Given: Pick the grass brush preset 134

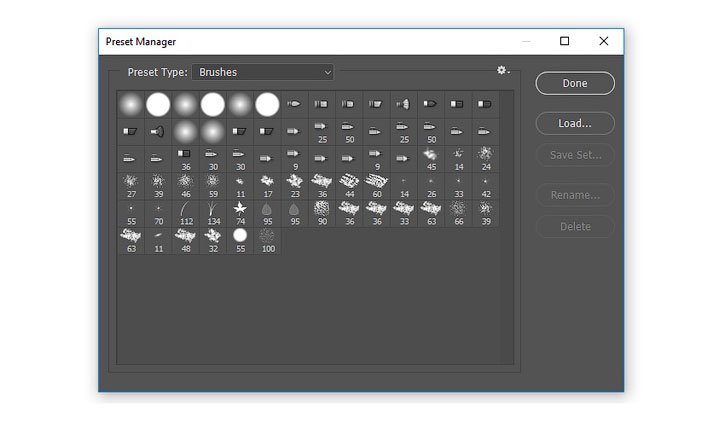Looking at the screenshot, I should pos(213,213).
